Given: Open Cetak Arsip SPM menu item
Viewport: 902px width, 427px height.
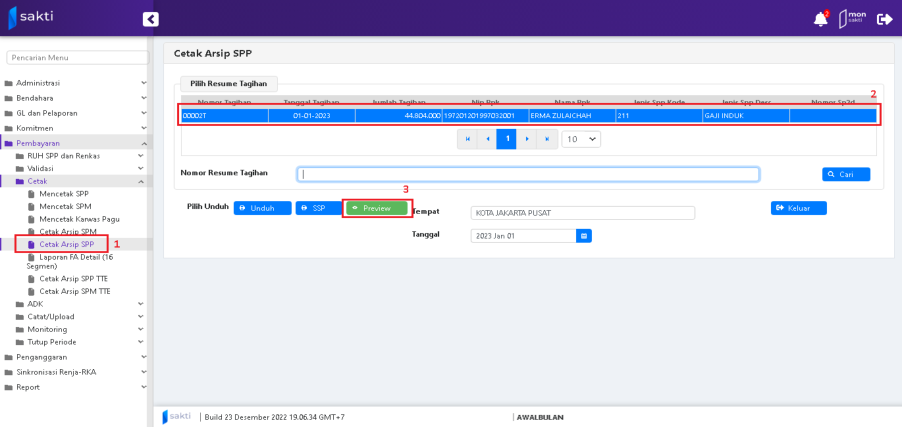Looking at the screenshot, I should click(74, 231).
